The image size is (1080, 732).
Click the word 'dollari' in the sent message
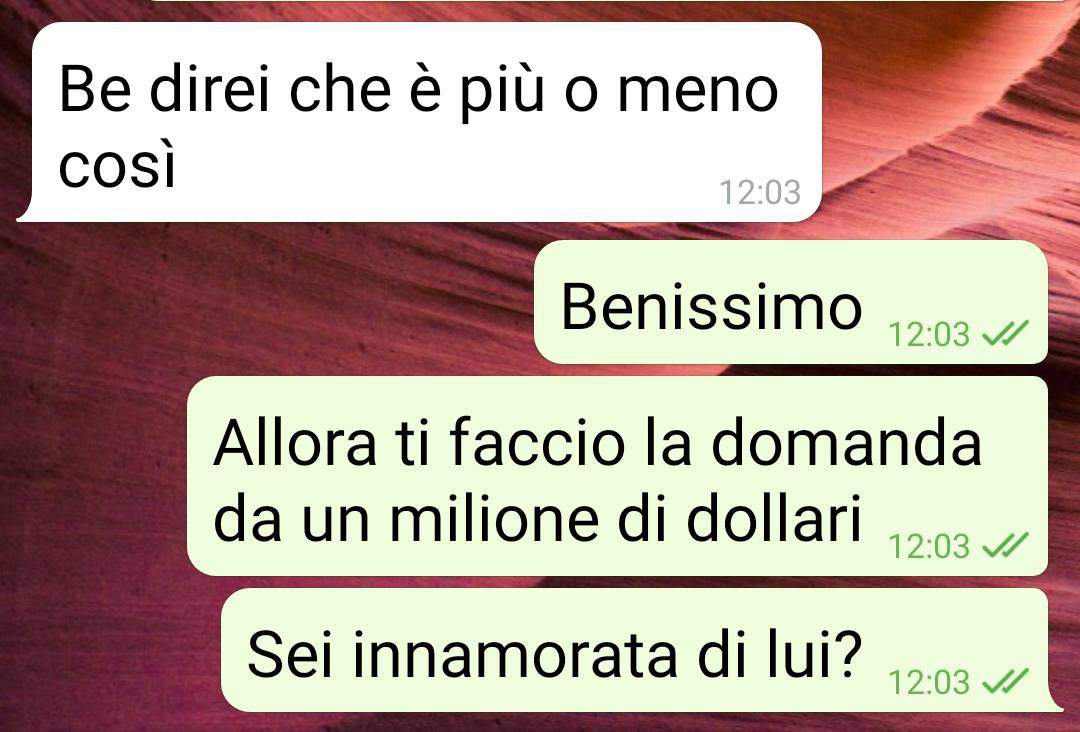[x=774, y=517]
